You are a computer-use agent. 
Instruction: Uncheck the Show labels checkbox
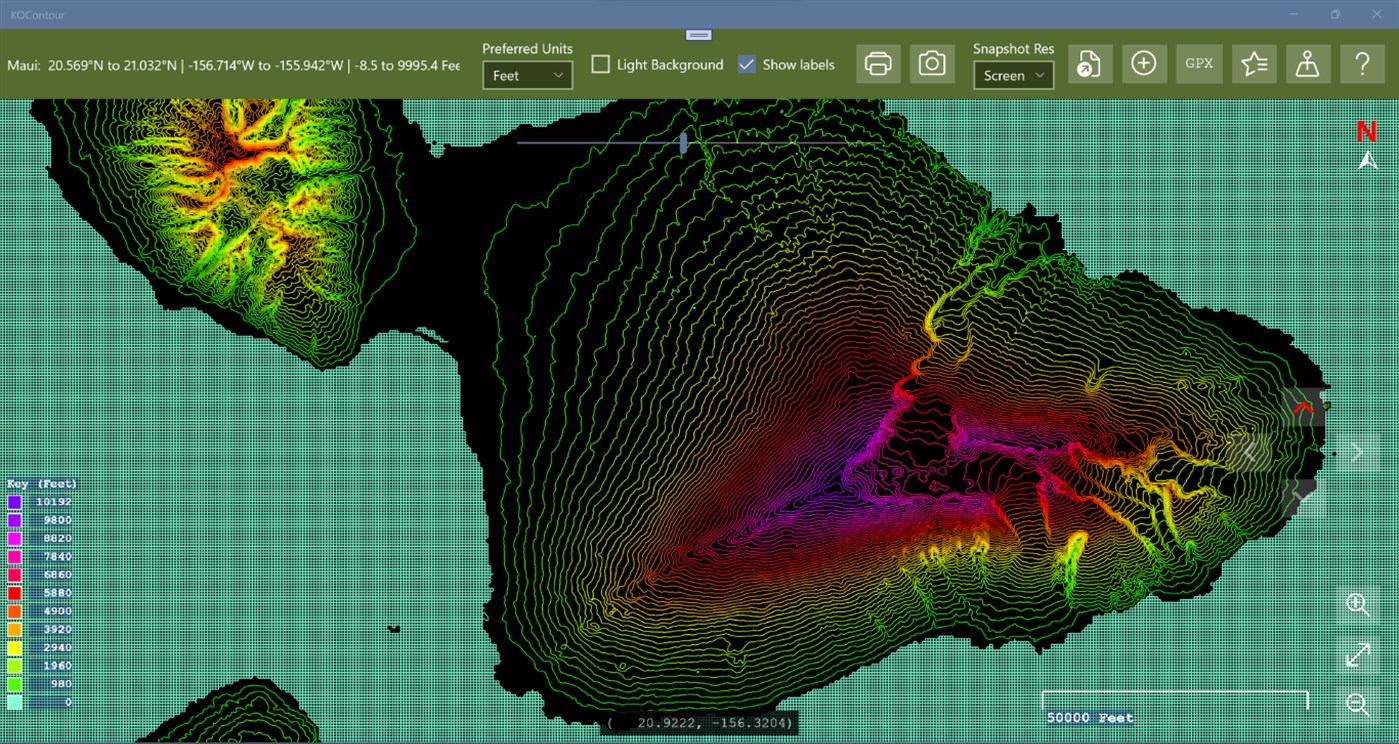pyautogui.click(x=746, y=64)
